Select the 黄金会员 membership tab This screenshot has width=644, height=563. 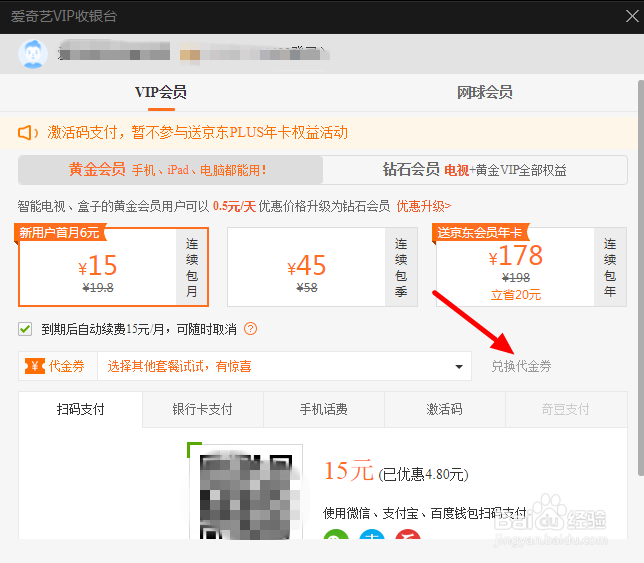click(x=170, y=170)
